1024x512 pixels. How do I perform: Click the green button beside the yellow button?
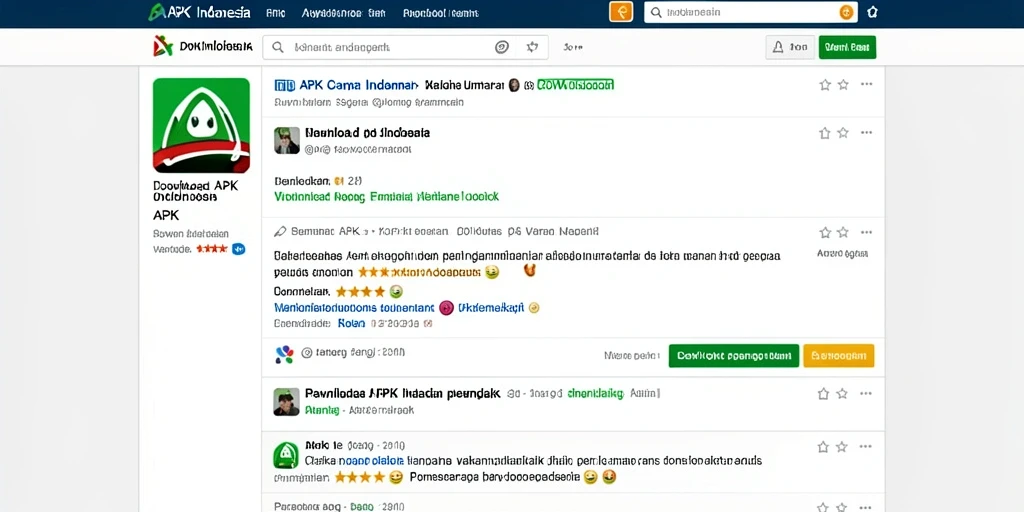pos(733,356)
